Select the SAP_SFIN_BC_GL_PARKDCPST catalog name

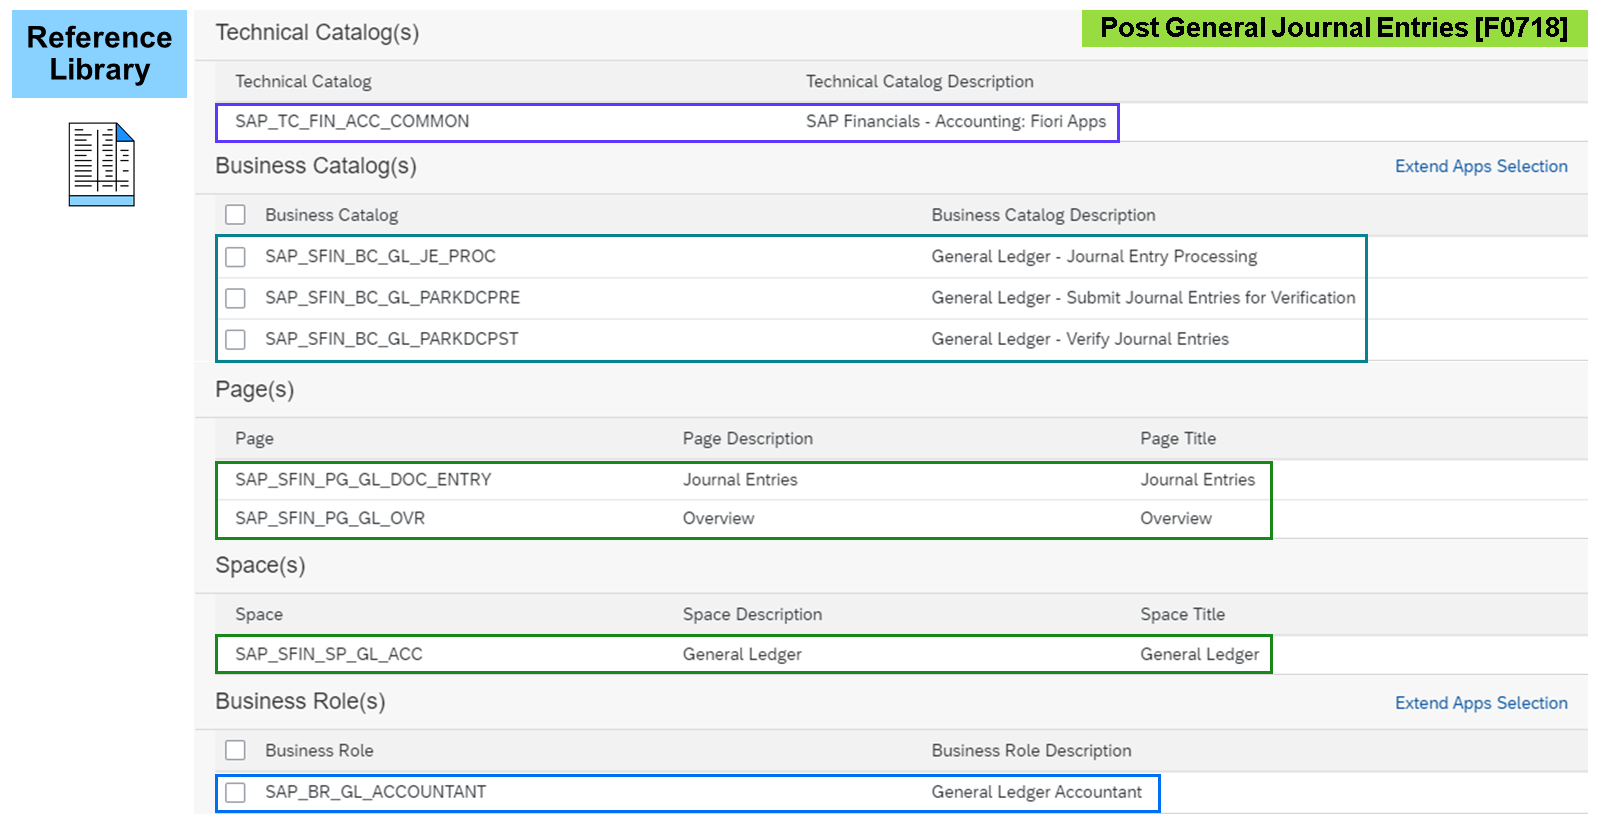(x=391, y=339)
